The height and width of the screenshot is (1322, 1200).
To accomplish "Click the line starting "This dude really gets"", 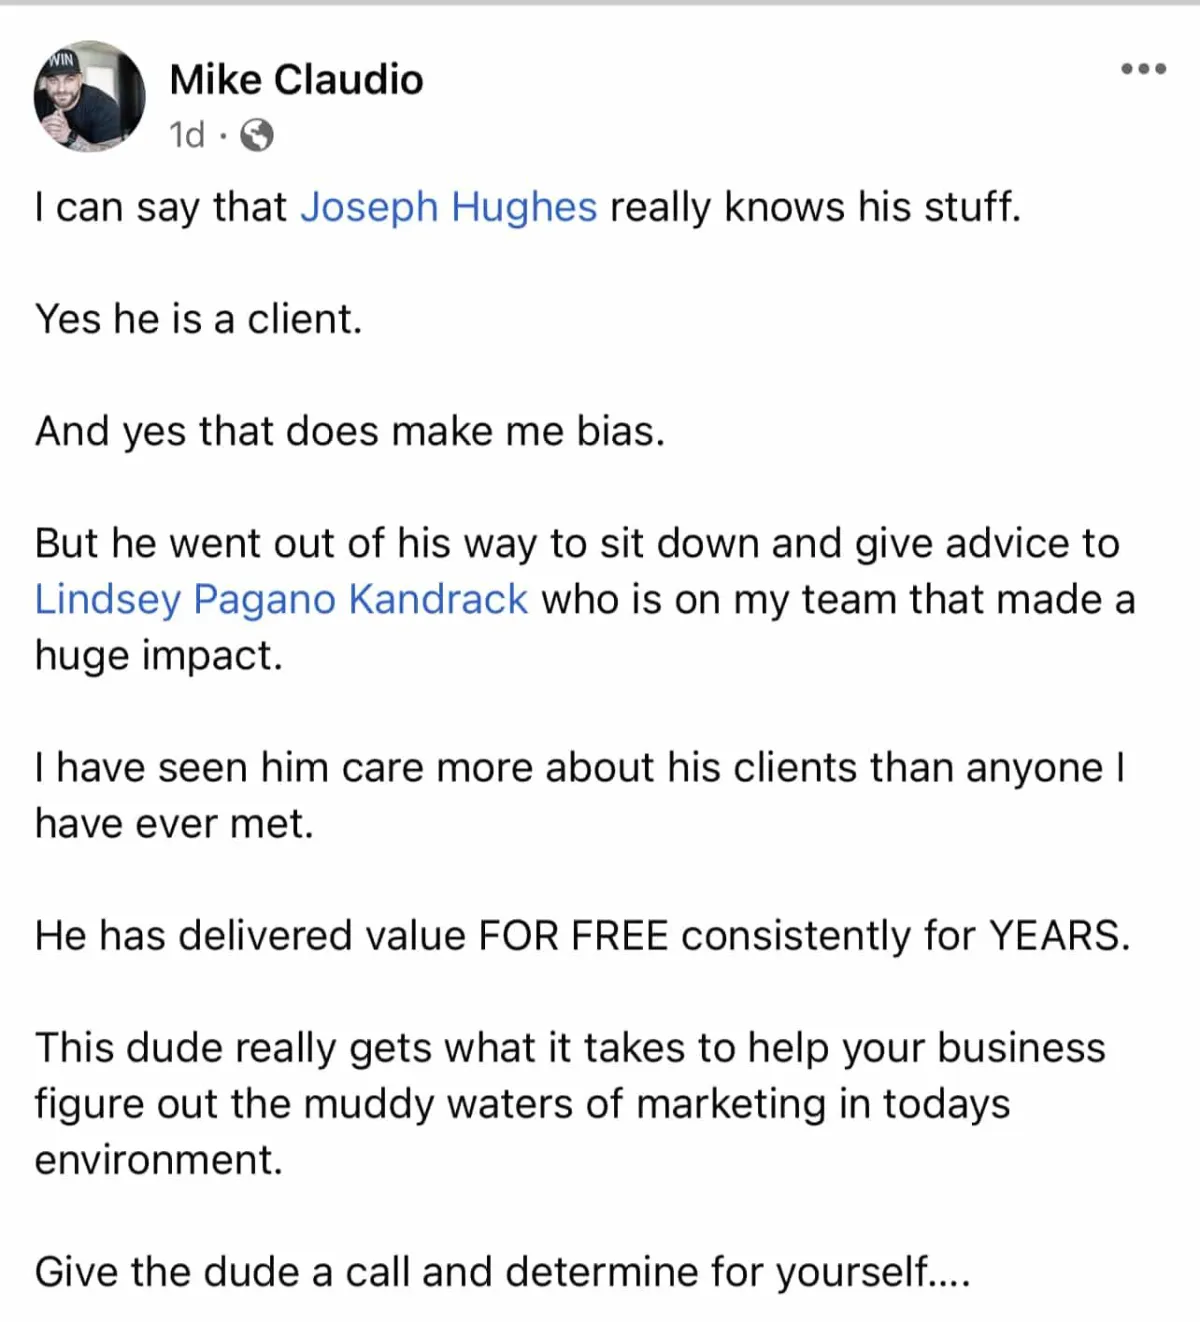I will pyautogui.click(x=570, y=1047).
